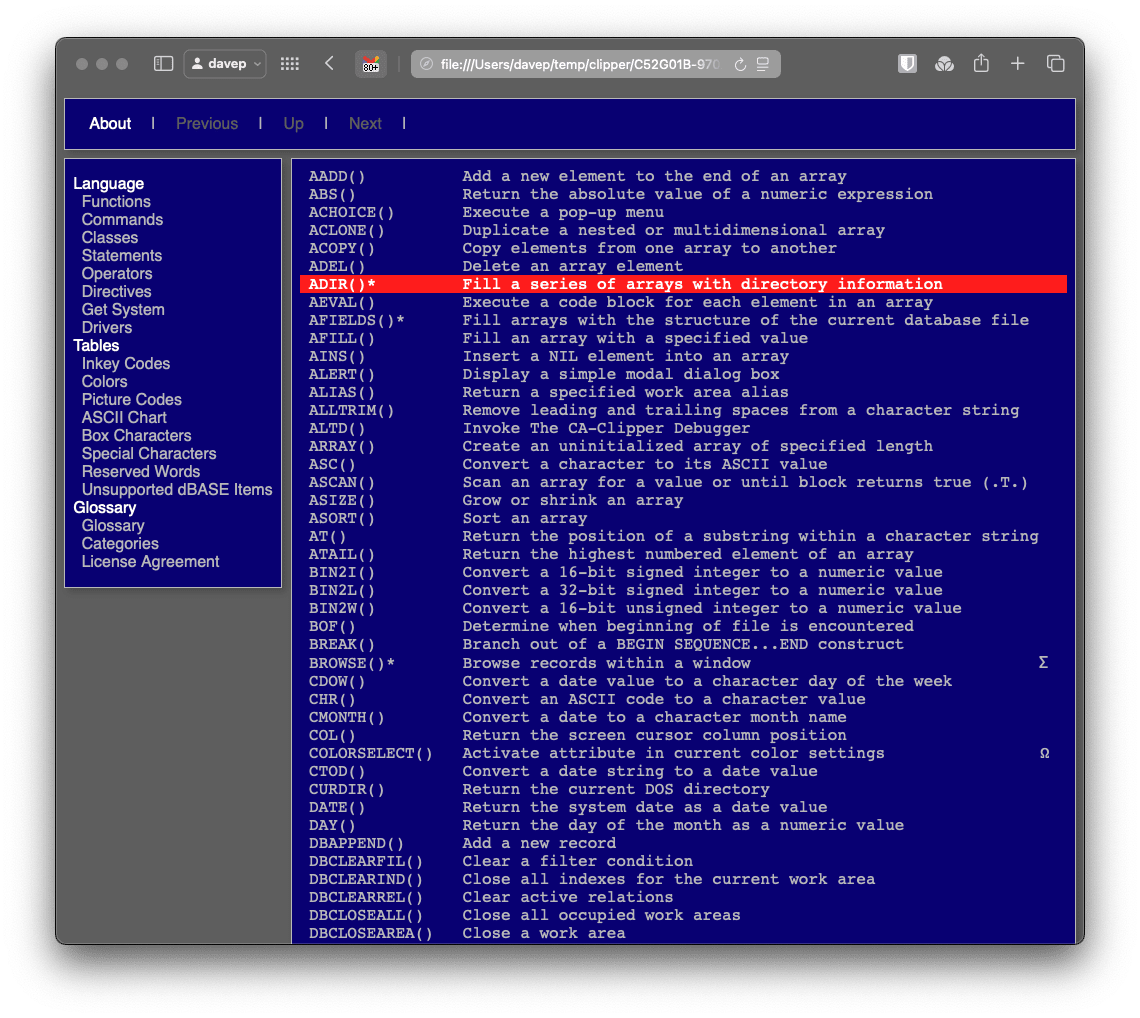This screenshot has height=1018, width=1140.
Task: Open the Functions sidebar link
Action: pyautogui.click(x=116, y=201)
